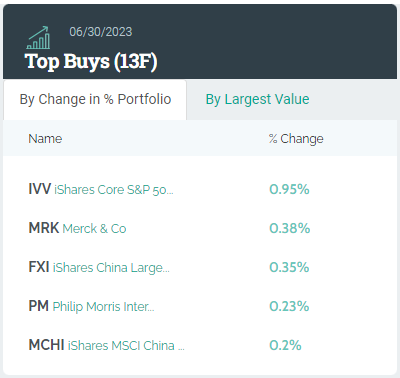Open Philip Morris Inter... company link
400x378 pixels.
103,307
